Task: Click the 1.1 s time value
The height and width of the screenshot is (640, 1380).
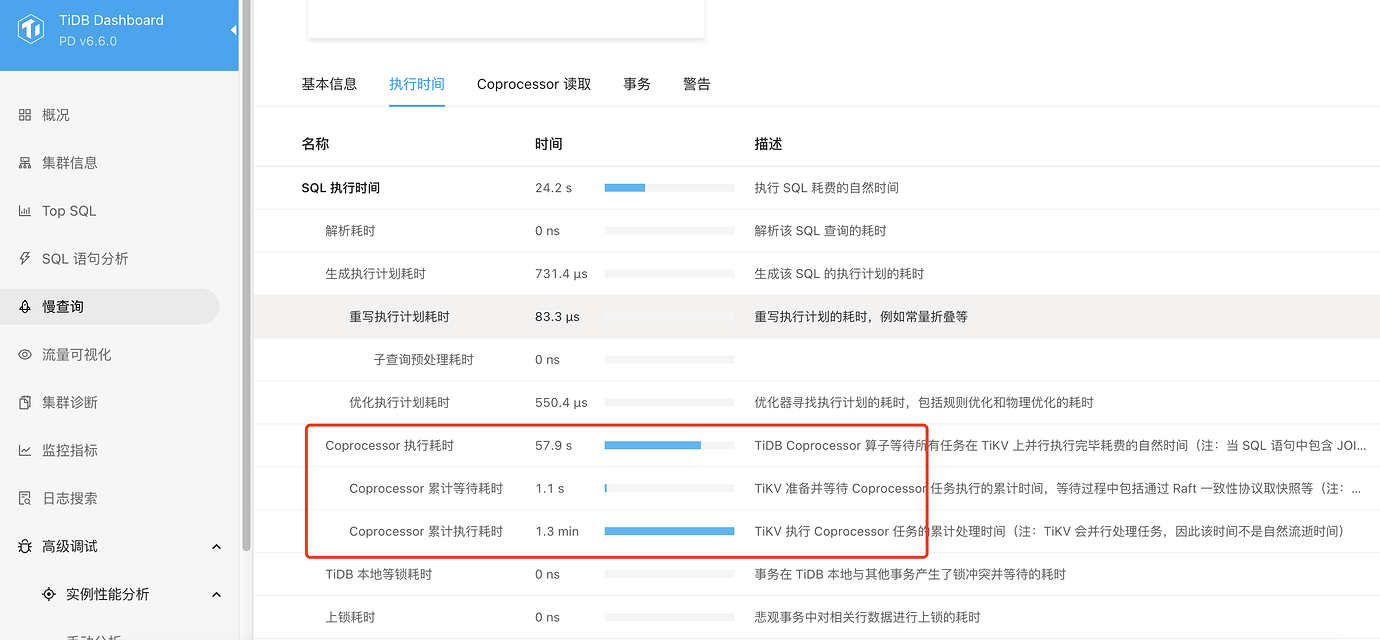Action: pyautogui.click(x=549, y=489)
